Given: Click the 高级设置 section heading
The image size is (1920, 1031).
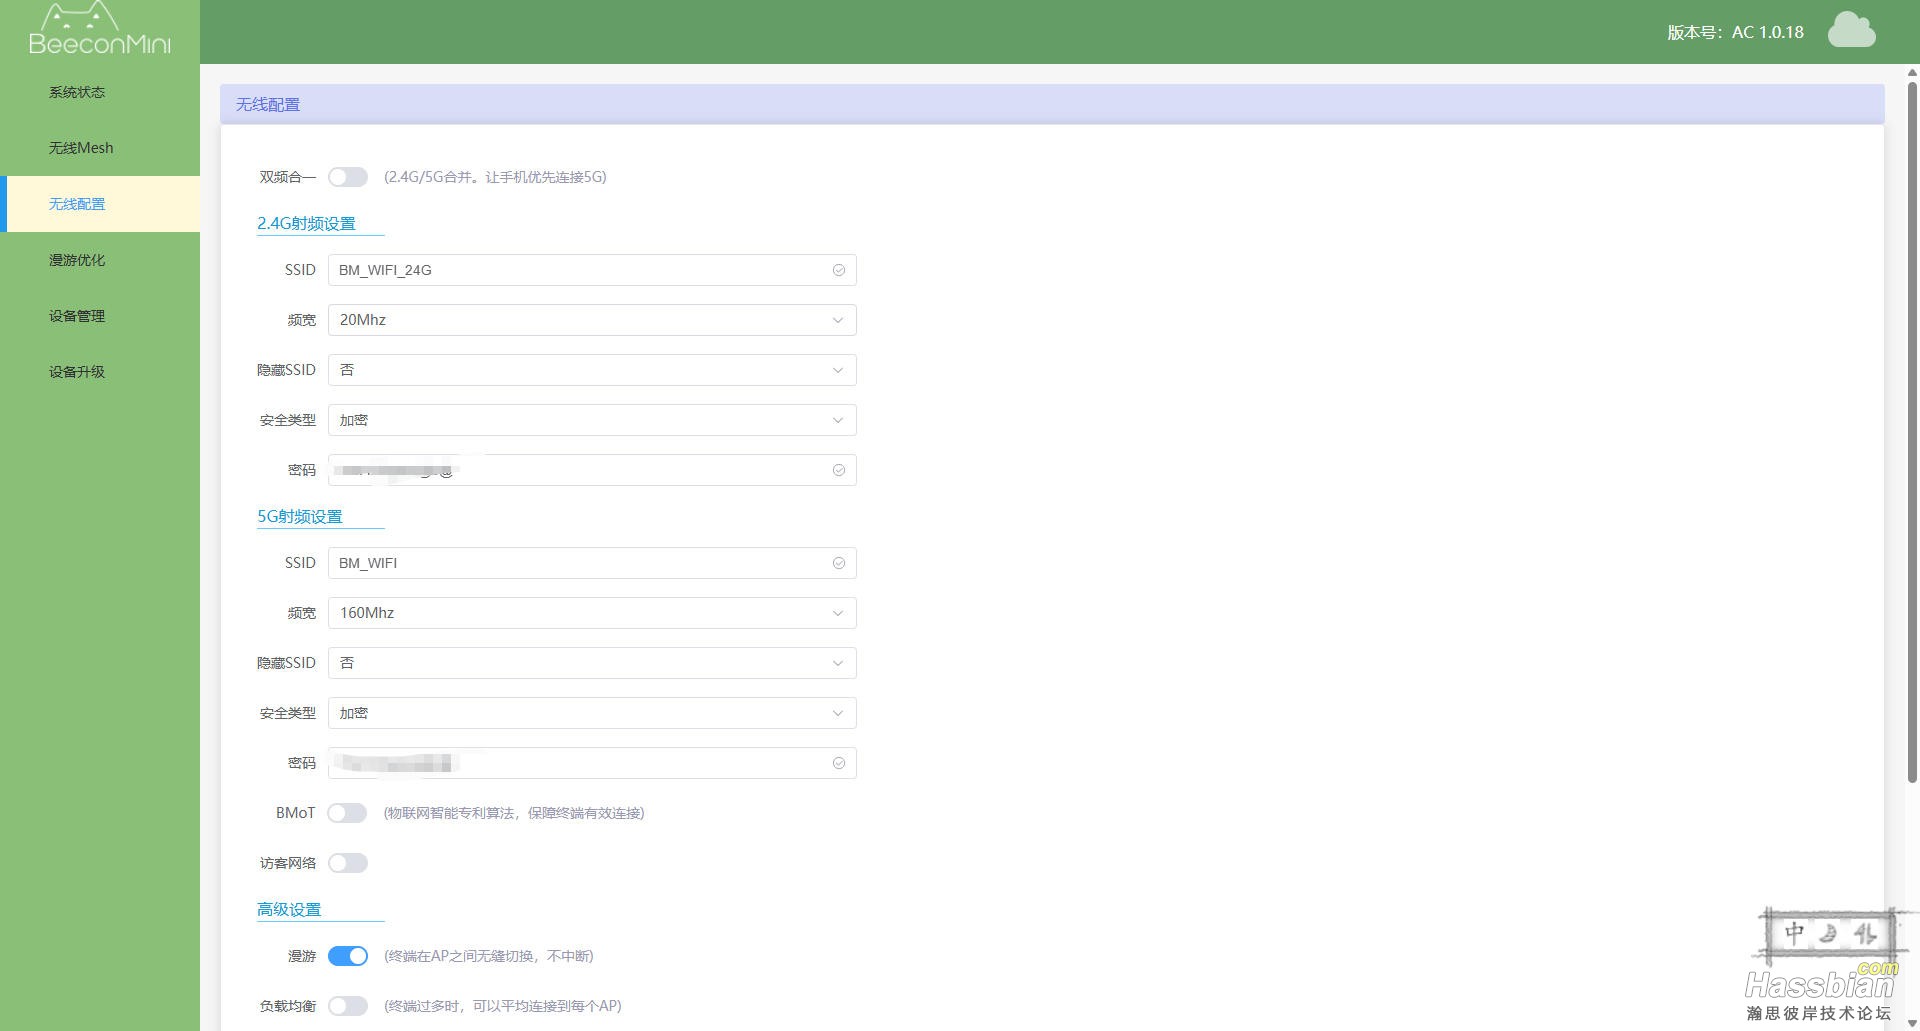Looking at the screenshot, I should (289, 909).
